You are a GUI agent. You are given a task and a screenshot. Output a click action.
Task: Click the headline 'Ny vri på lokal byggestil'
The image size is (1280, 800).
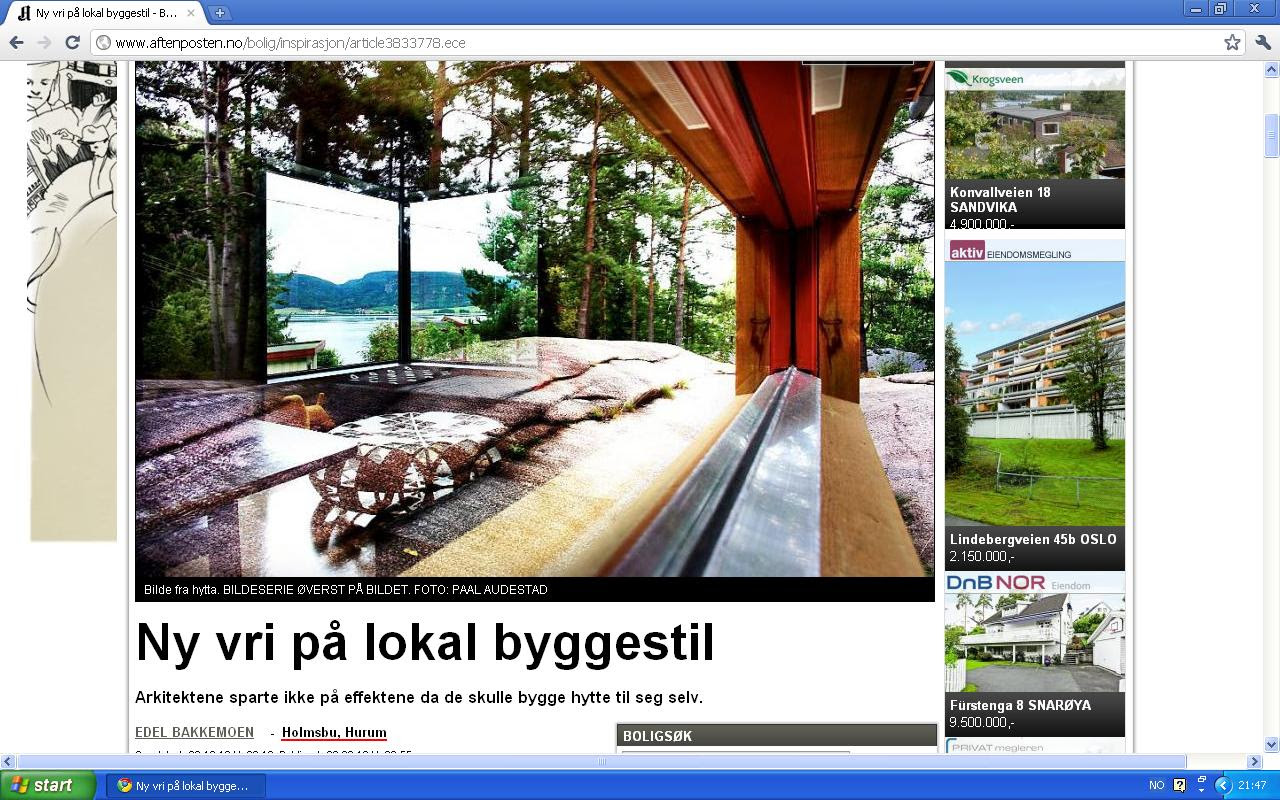(x=425, y=642)
